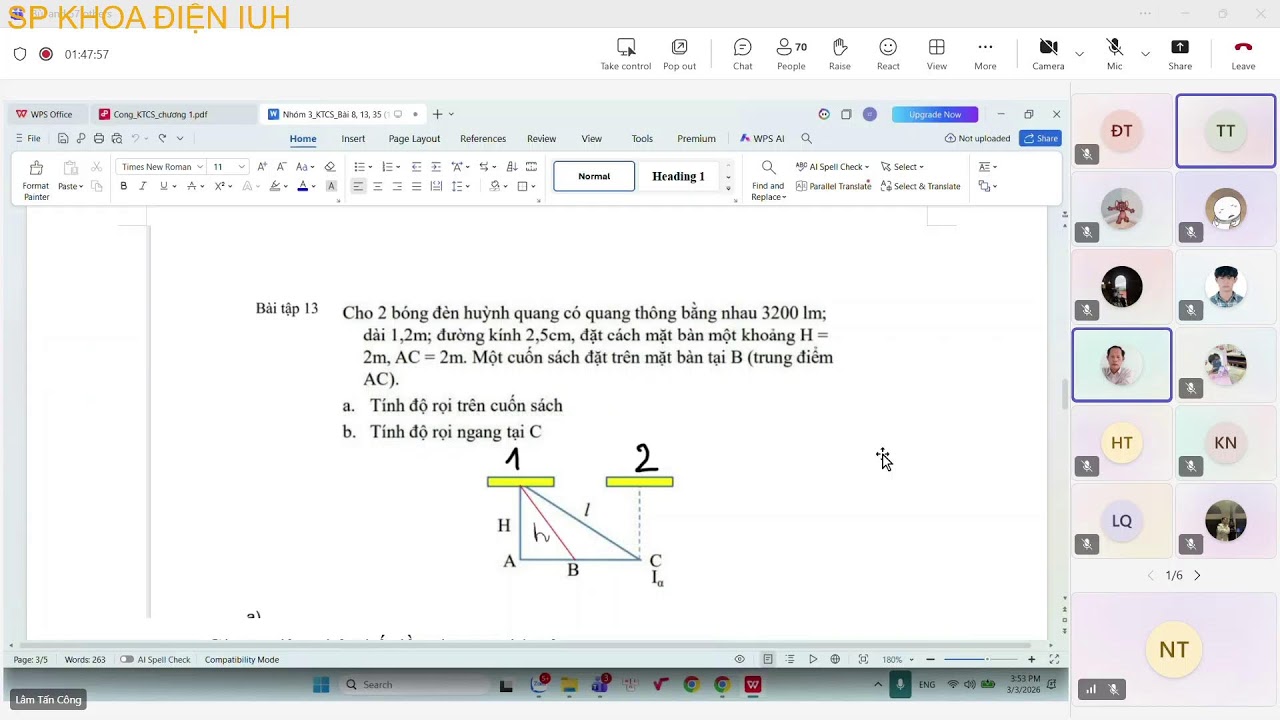
Task: Click the Format Painter tool
Action: coord(36,180)
